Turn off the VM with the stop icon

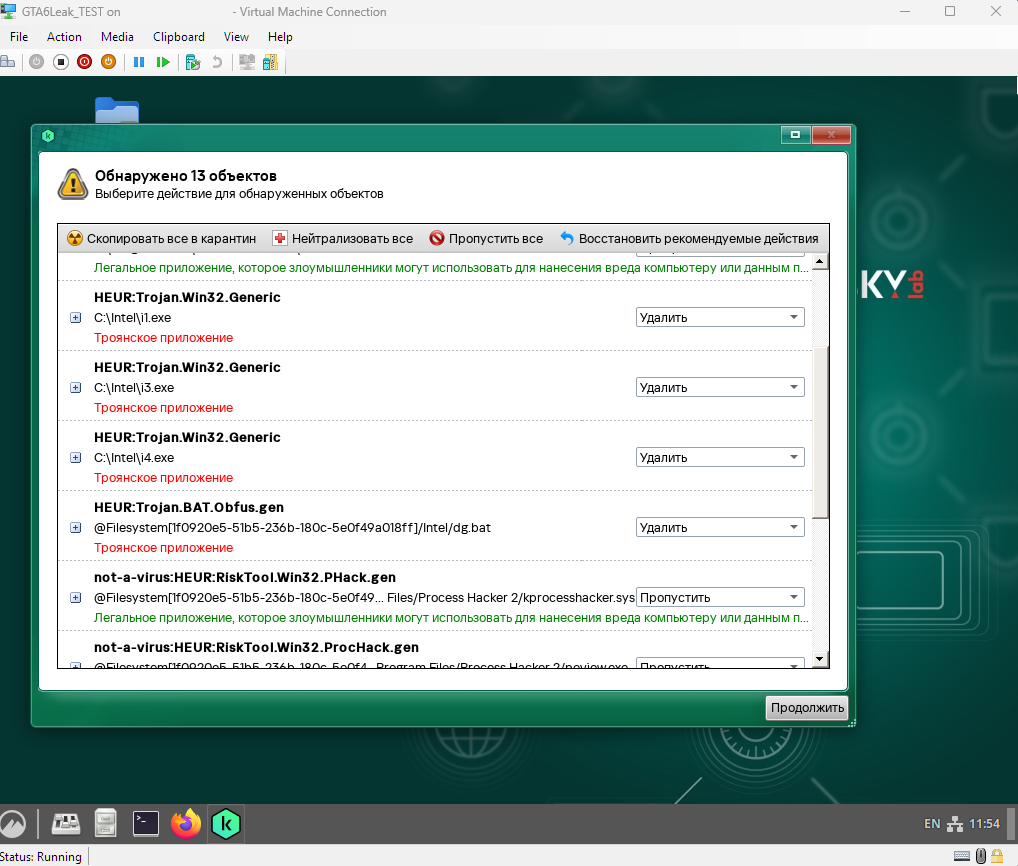coord(60,62)
